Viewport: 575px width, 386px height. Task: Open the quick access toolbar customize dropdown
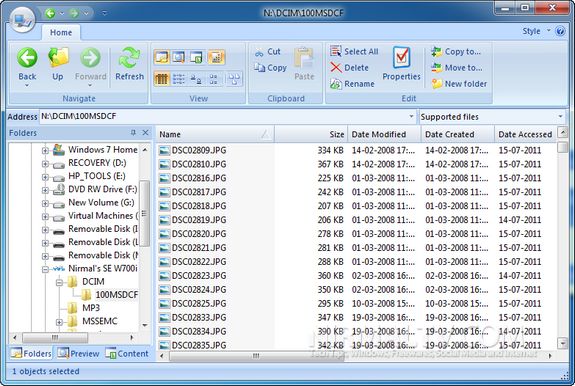(105, 14)
